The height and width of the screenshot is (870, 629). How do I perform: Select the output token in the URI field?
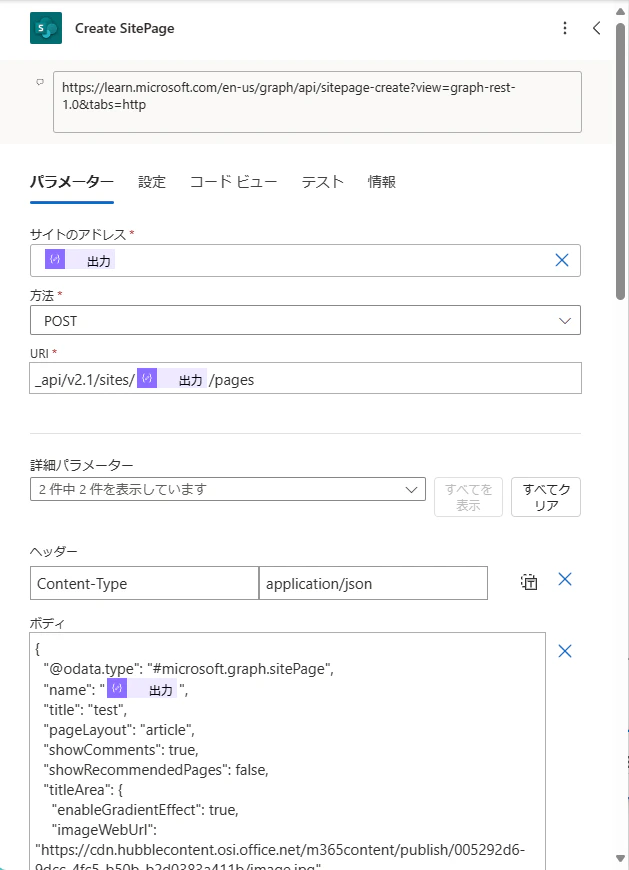pyautogui.click(x=172, y=378)
